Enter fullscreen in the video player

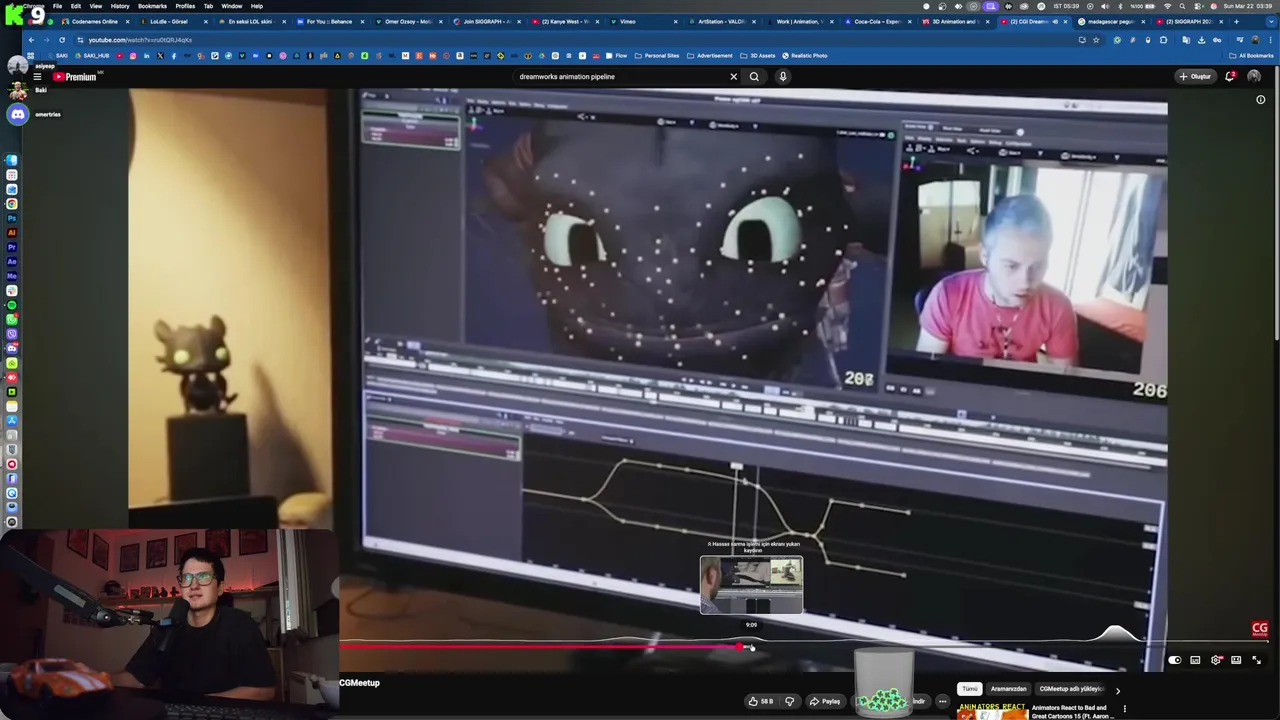(1257, 660)
